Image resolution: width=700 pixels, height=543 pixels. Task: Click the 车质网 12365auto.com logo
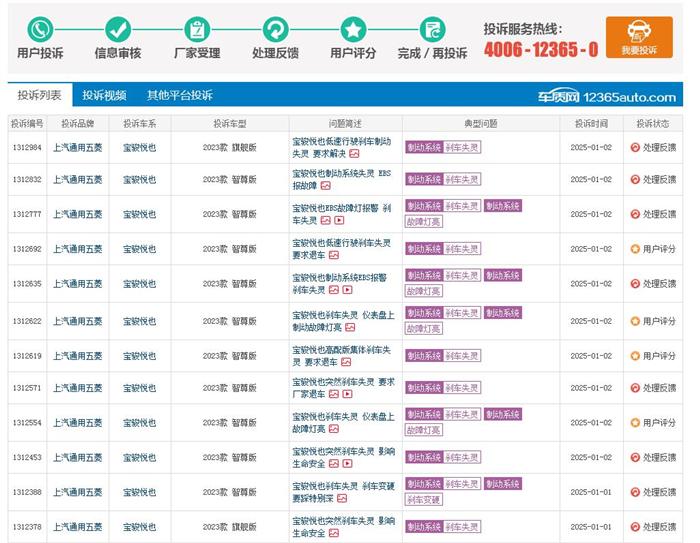pos(606,96)
